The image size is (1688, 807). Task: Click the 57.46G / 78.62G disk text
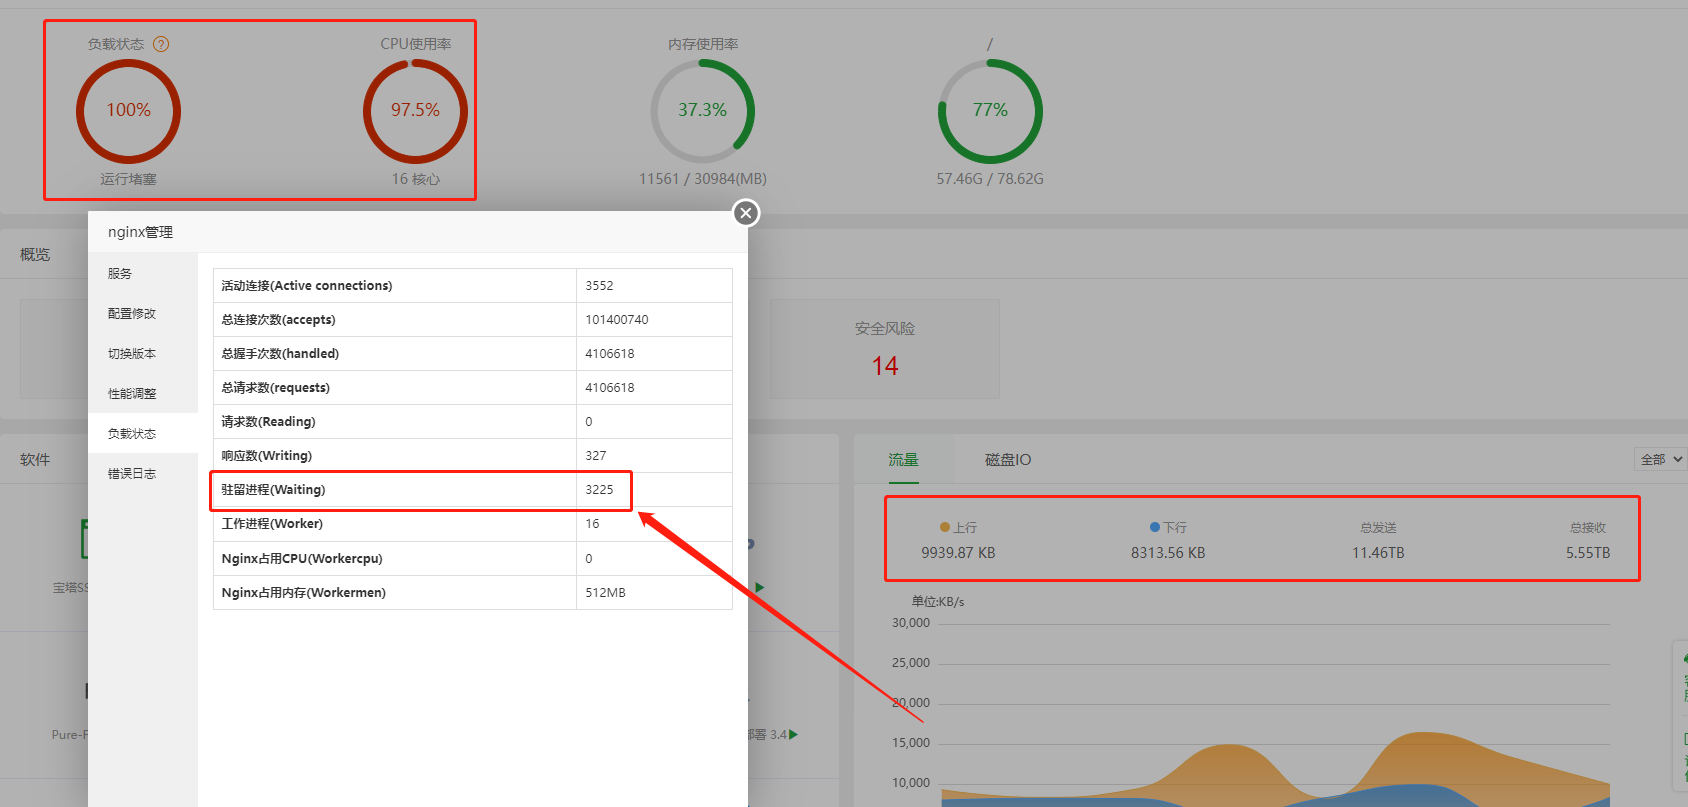[990, 179]
